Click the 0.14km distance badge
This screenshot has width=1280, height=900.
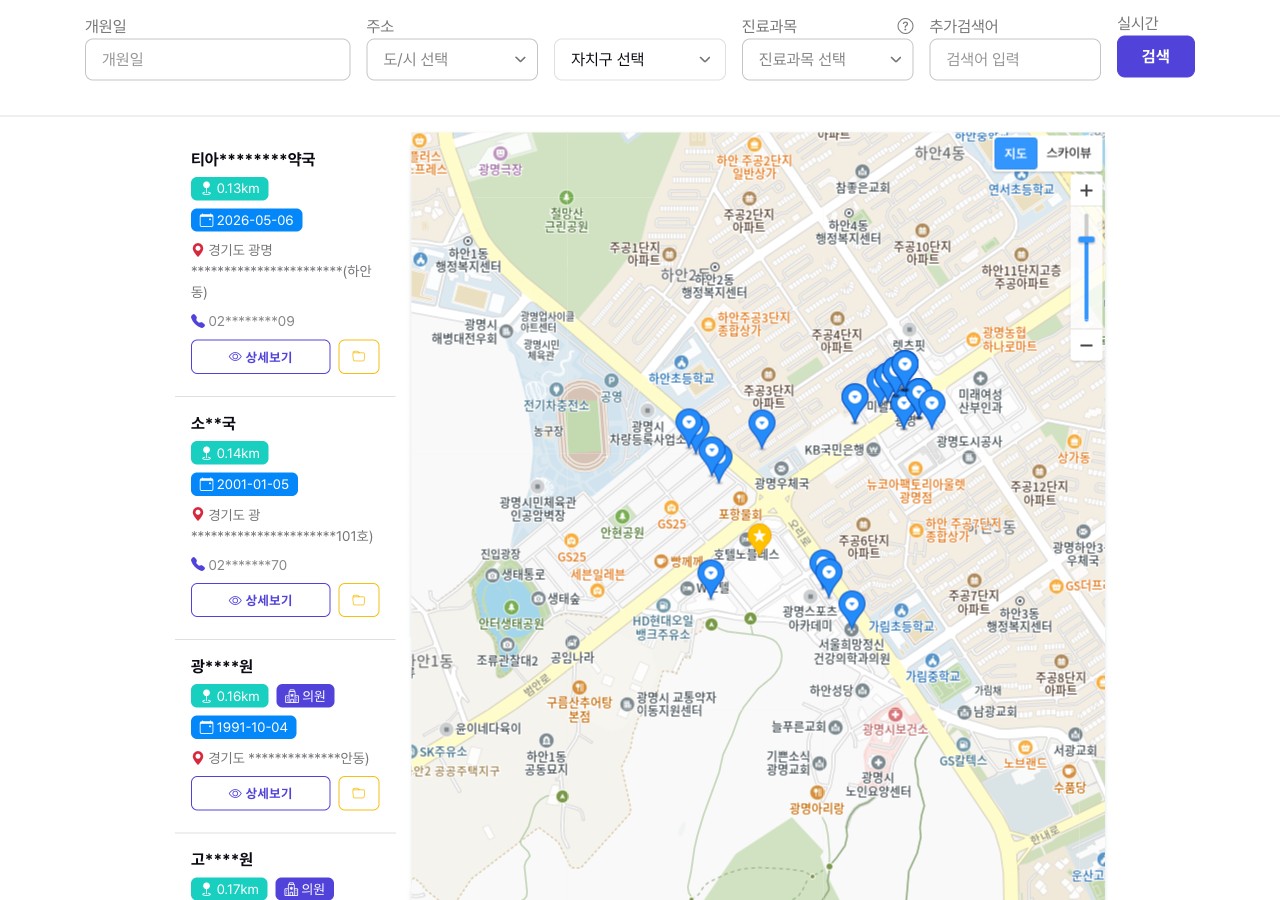(x=230, y=453)
